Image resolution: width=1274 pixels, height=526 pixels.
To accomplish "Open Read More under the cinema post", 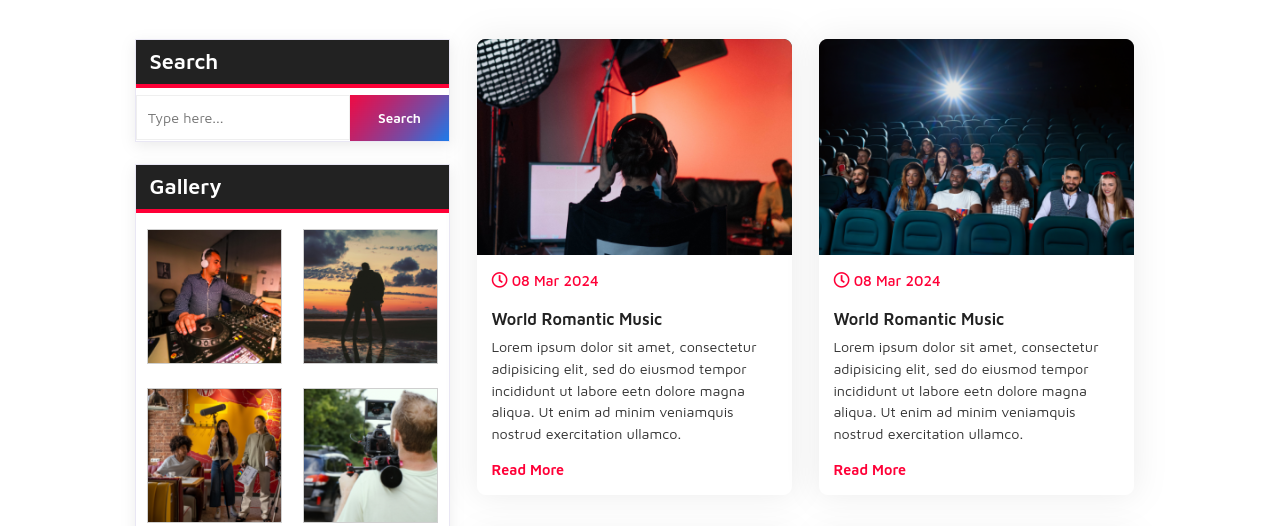I will [x=870, y=470].
